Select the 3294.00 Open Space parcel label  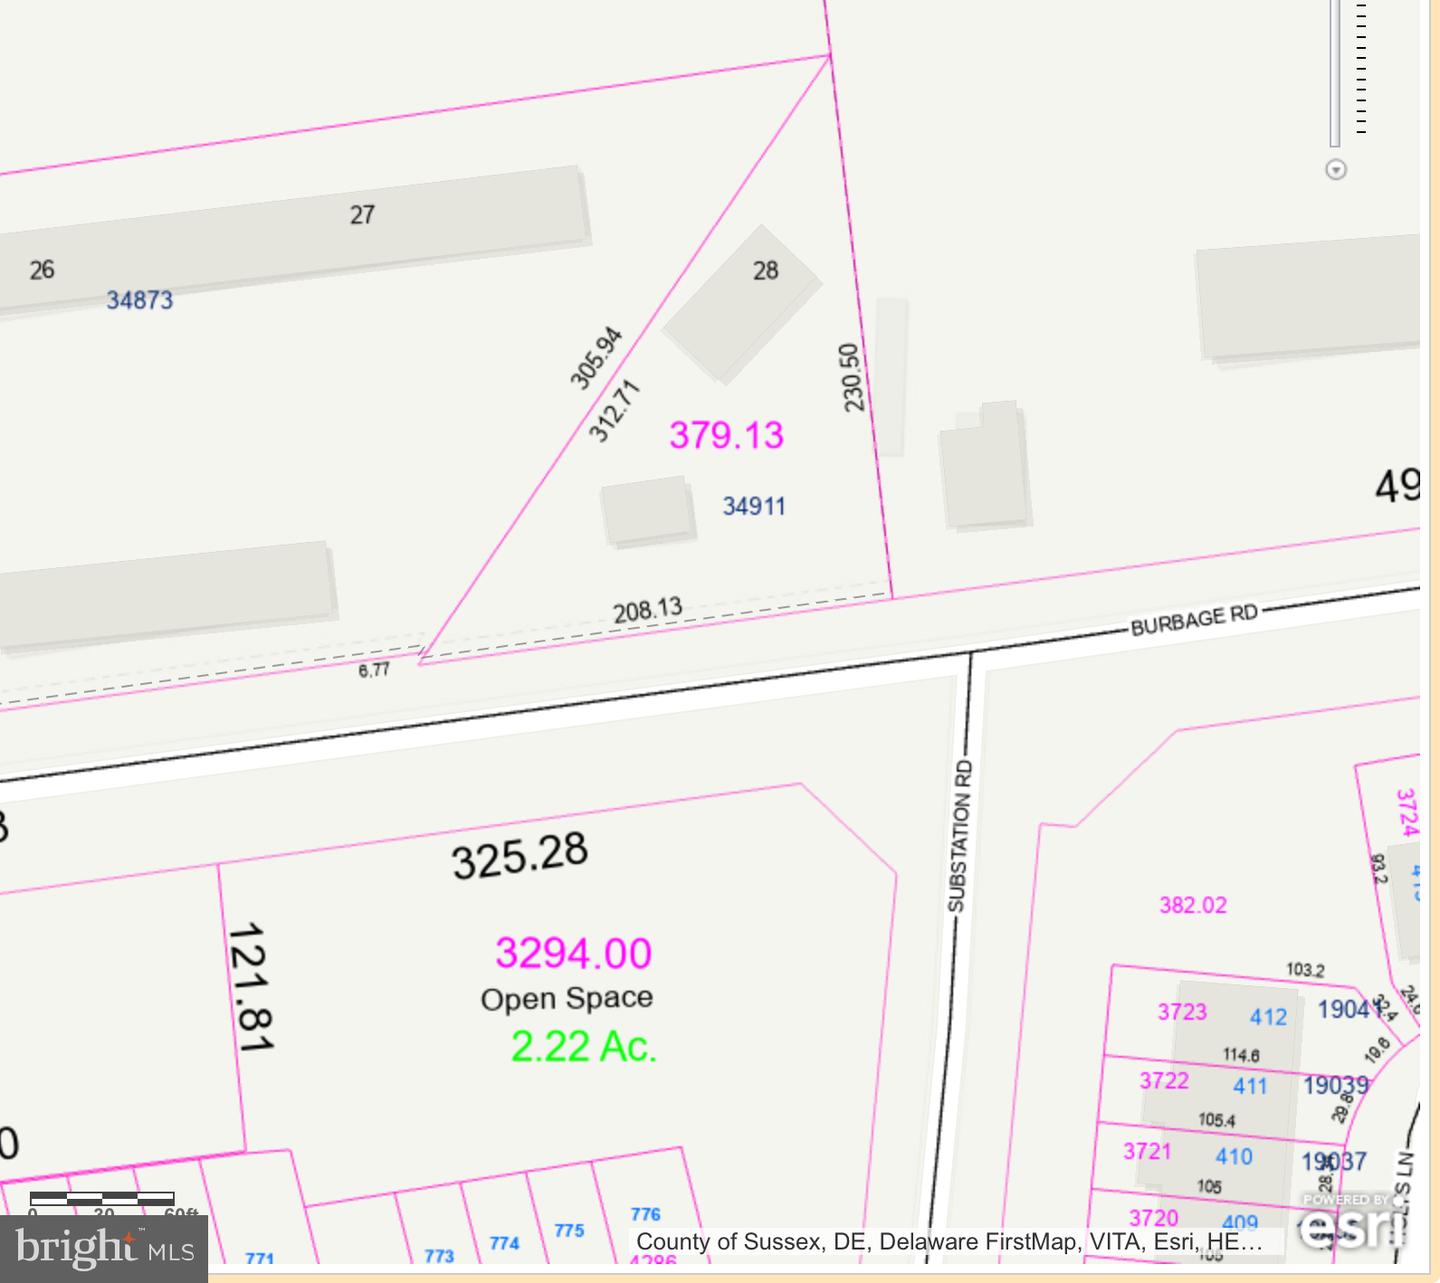(573, 953)
